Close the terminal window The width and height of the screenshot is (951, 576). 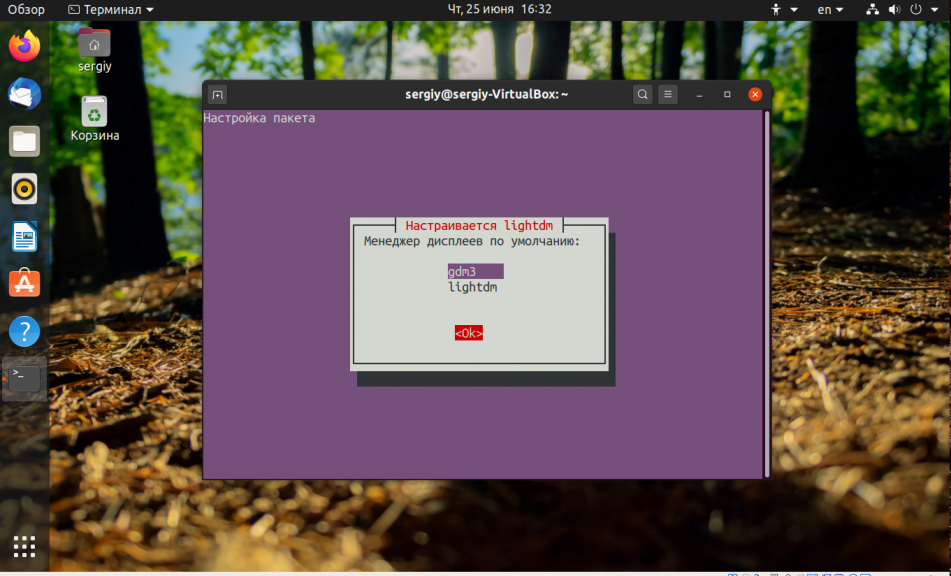pyautogui.click(x=755, y=95)
